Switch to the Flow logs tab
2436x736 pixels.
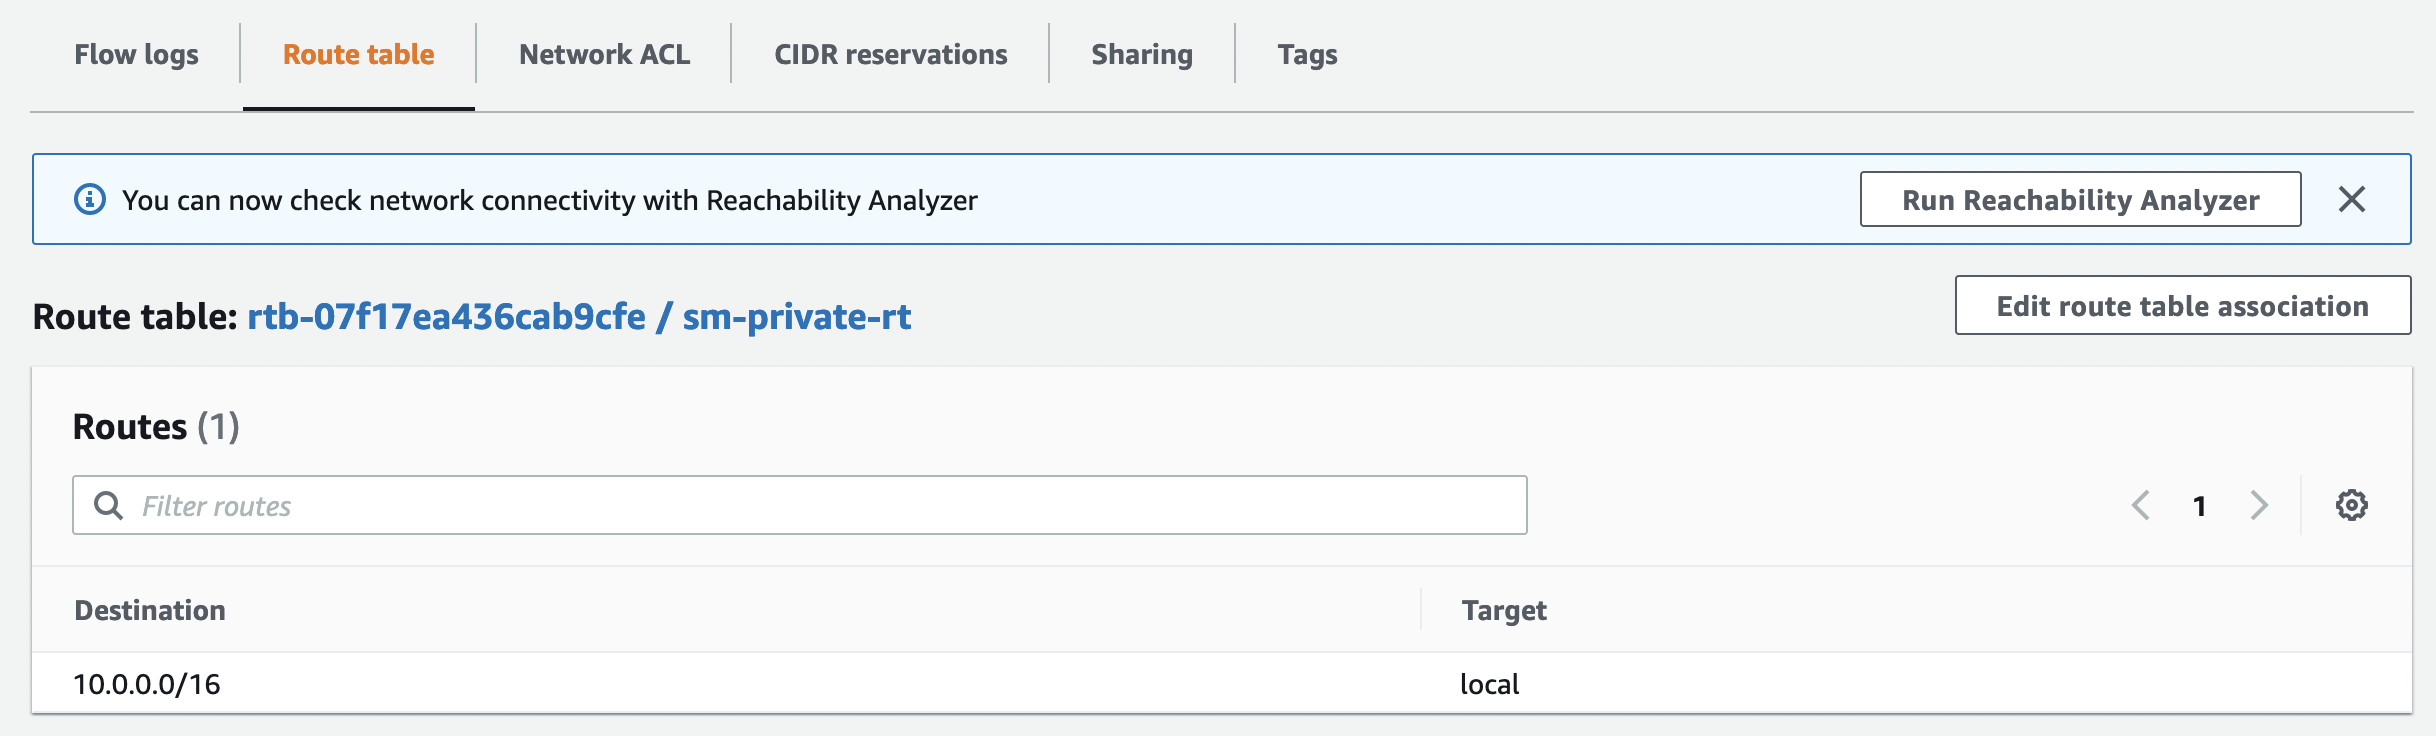click(x=136, y=54)
